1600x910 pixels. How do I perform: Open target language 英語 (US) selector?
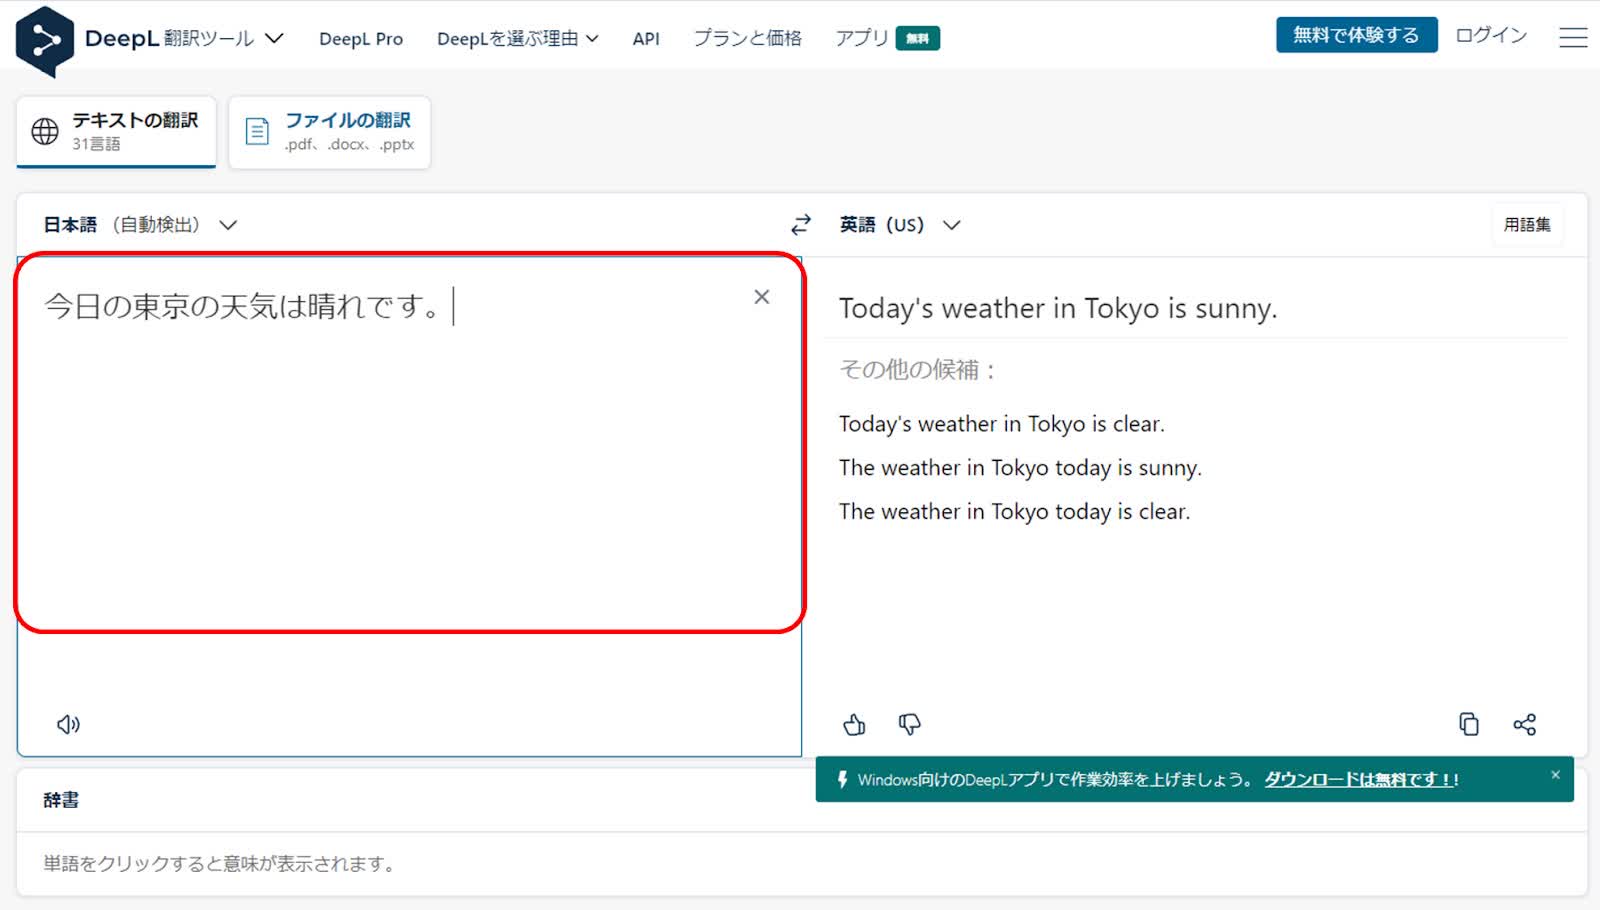click(x=899, y=225)
